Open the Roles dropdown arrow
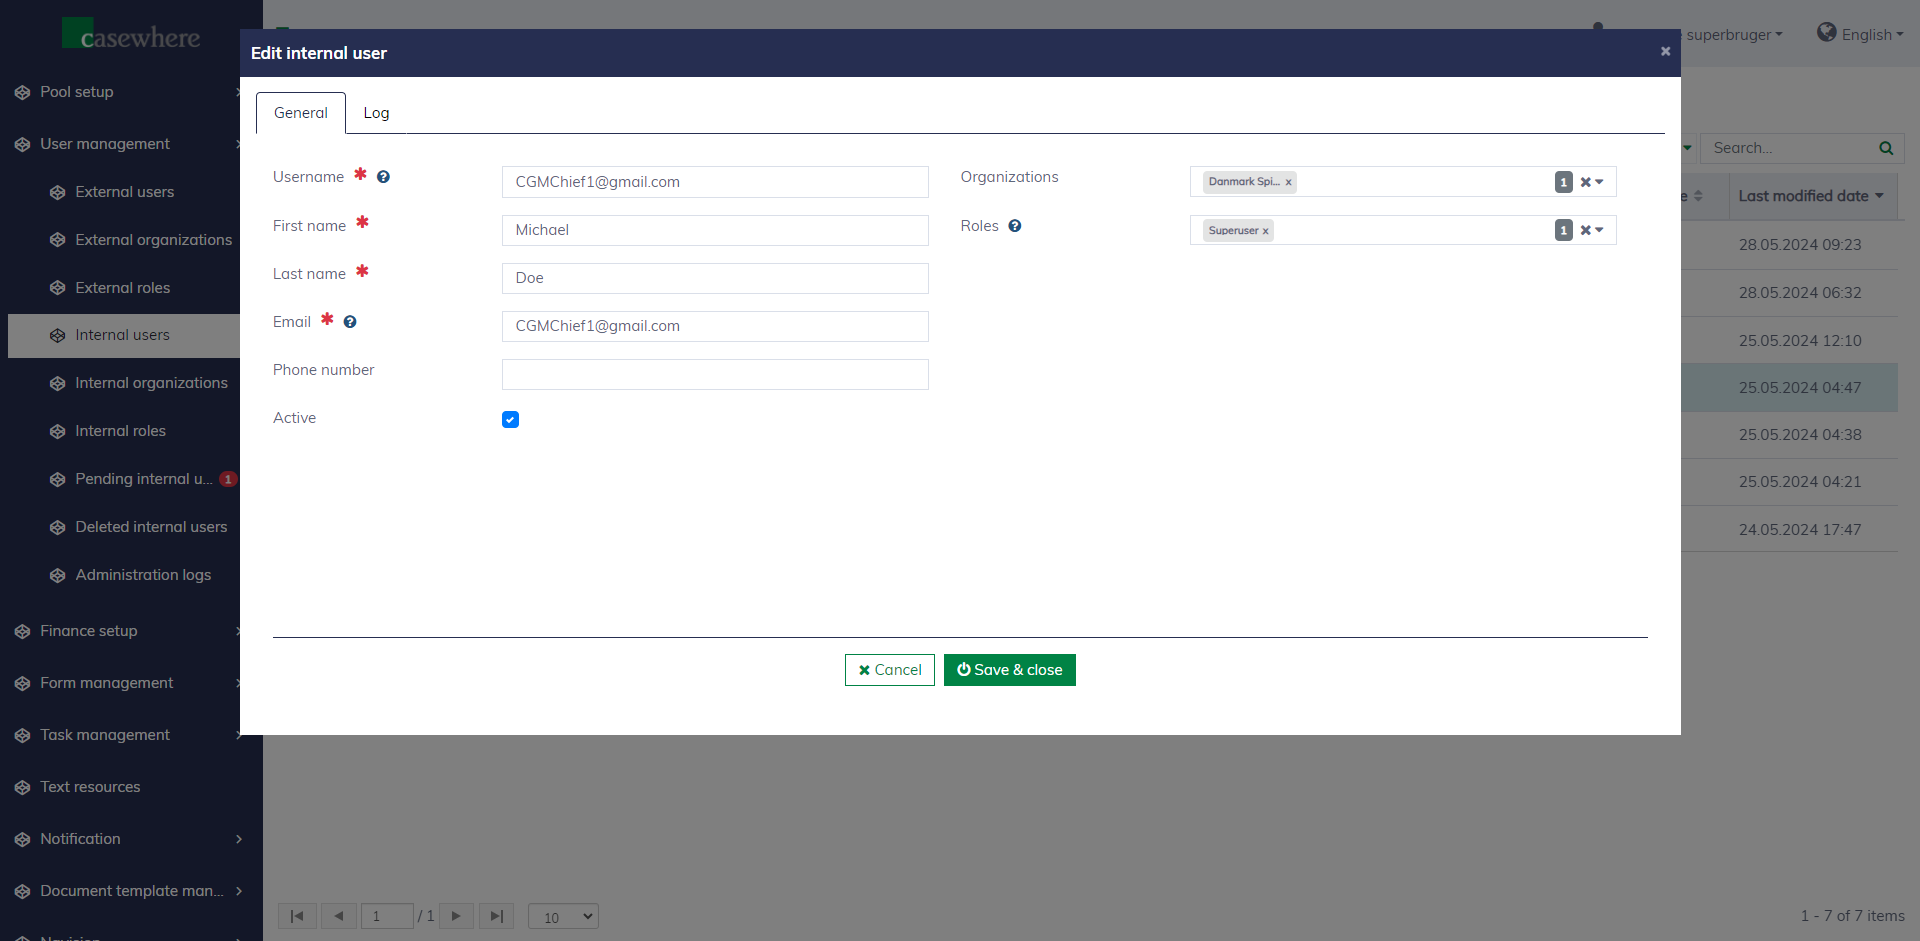This screenshot has width=1920, height=941. 1600,230
